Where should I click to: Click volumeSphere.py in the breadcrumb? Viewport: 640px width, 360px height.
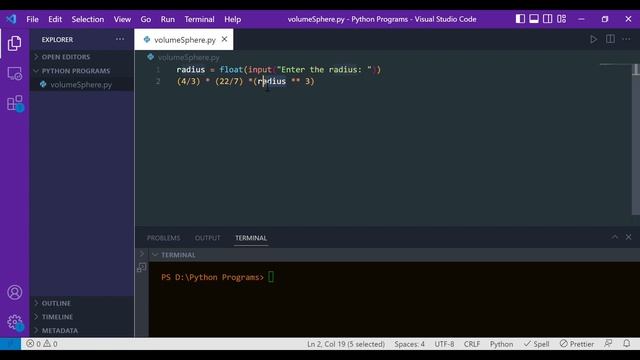coord(188,58)
